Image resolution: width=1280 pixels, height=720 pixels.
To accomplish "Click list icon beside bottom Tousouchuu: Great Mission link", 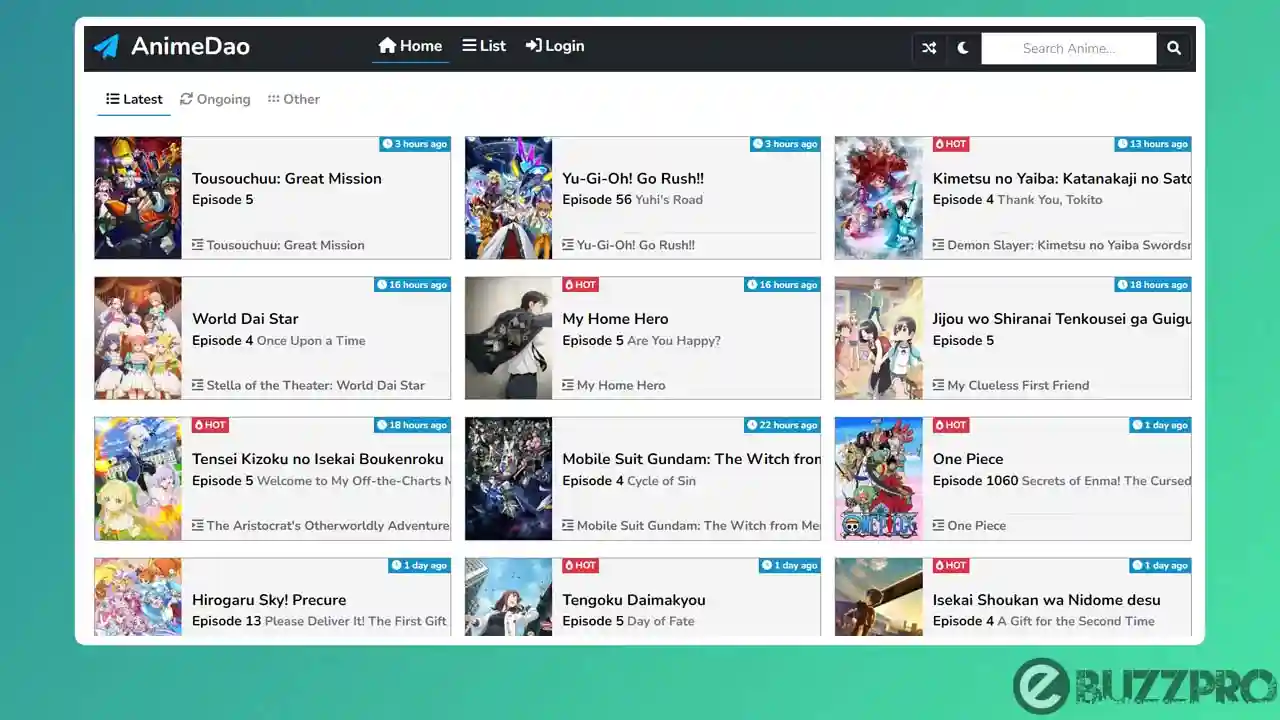I will 198,245.
